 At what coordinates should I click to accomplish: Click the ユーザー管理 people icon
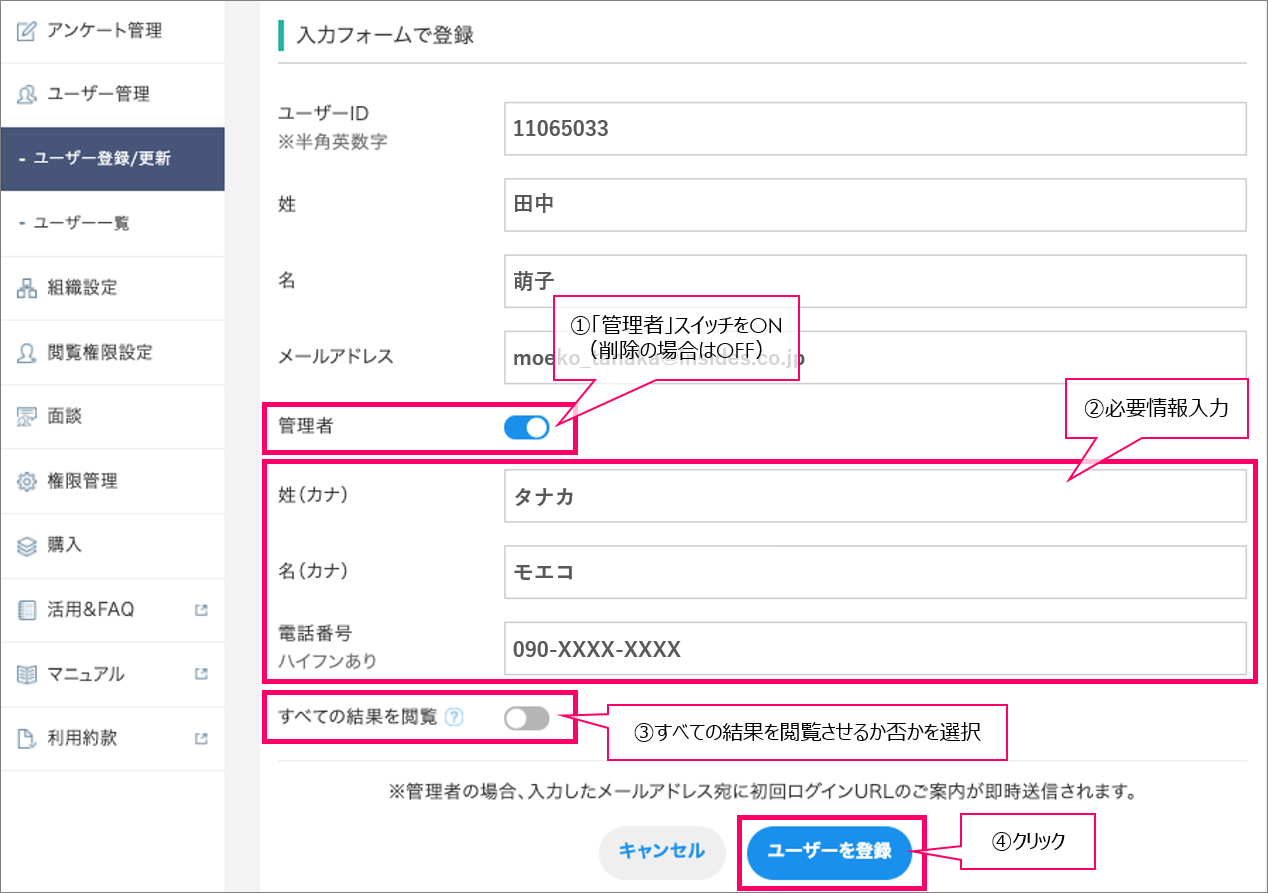(x=27, y=95)
